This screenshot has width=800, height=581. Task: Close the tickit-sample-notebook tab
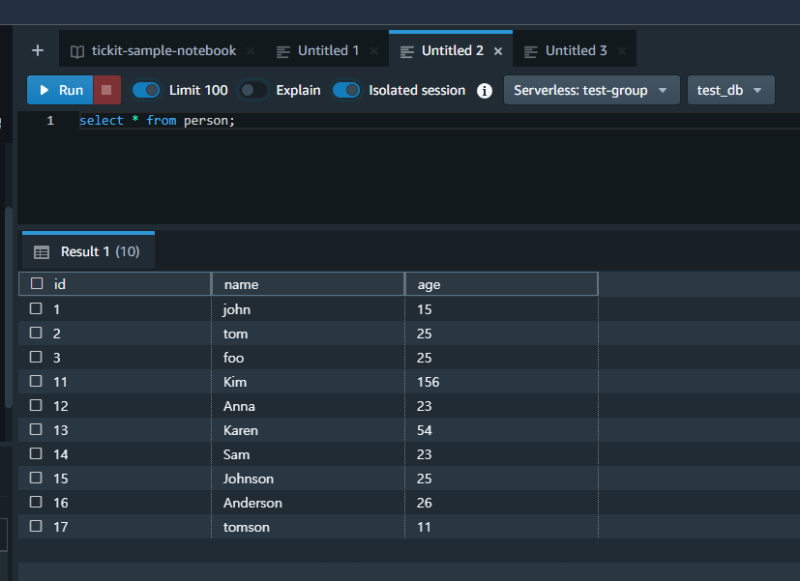point(250,51)
